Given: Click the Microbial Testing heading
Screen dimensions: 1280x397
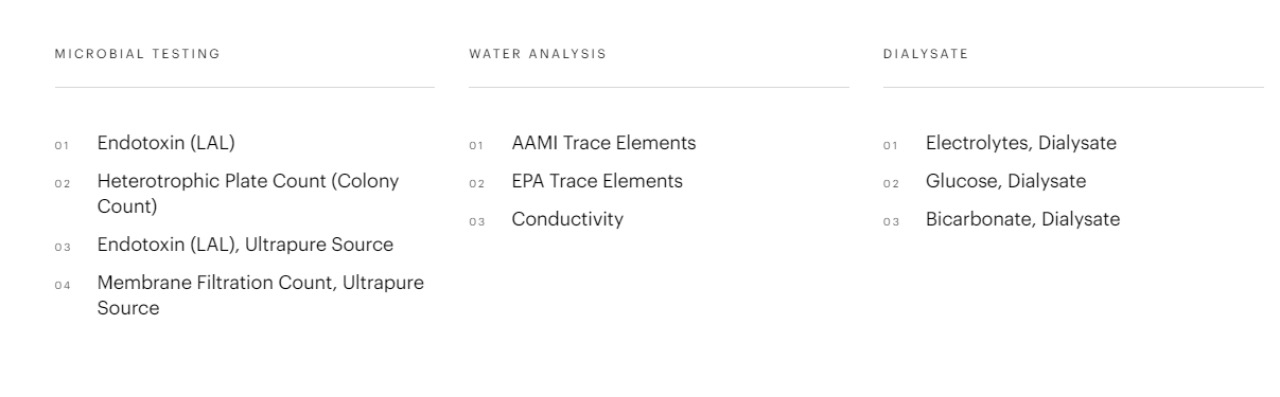Looking at the screenshot, I should click(x=137, y=54).
